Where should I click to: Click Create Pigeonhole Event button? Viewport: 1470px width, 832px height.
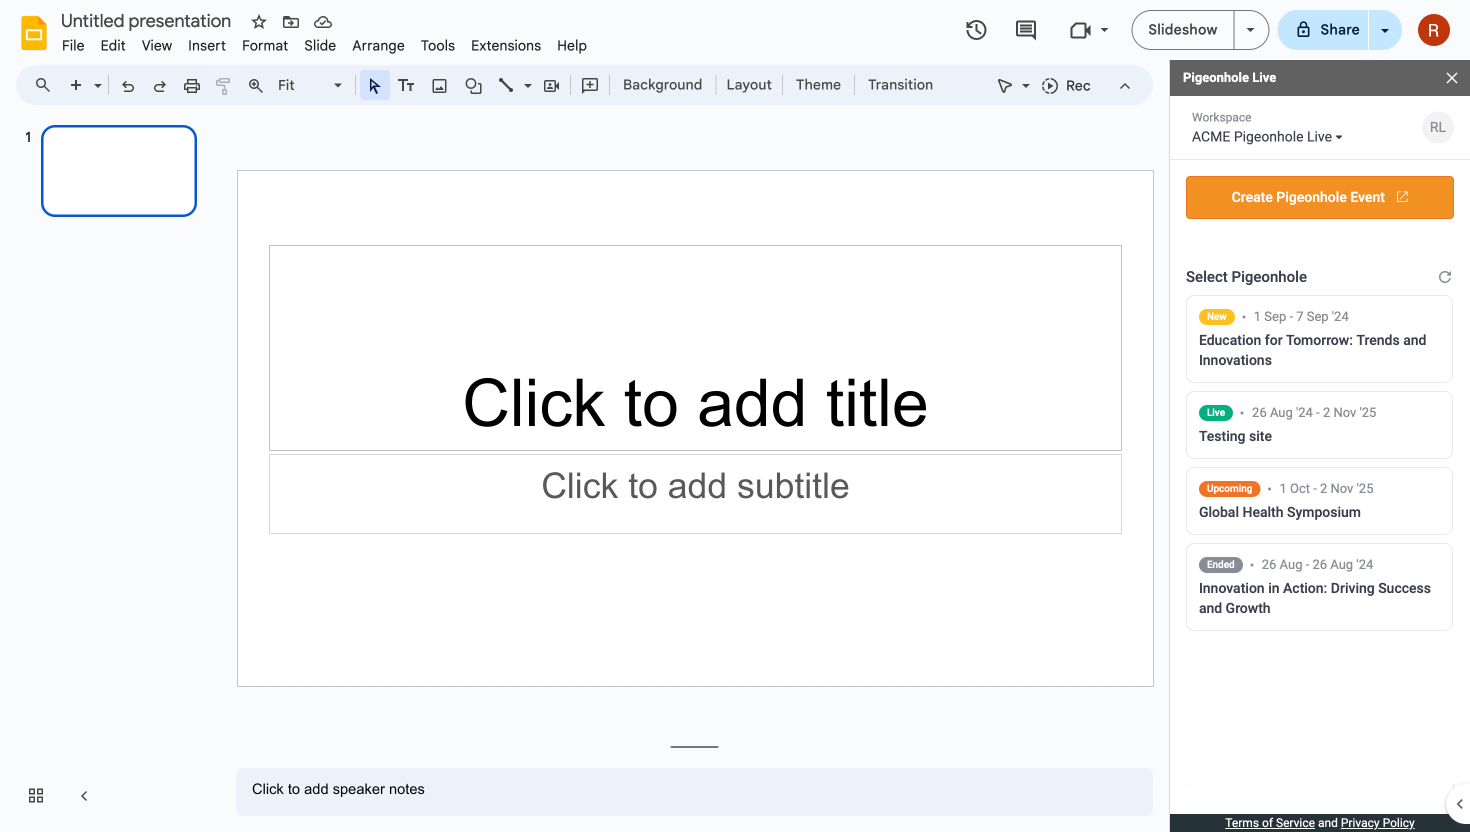point(1320,198)
